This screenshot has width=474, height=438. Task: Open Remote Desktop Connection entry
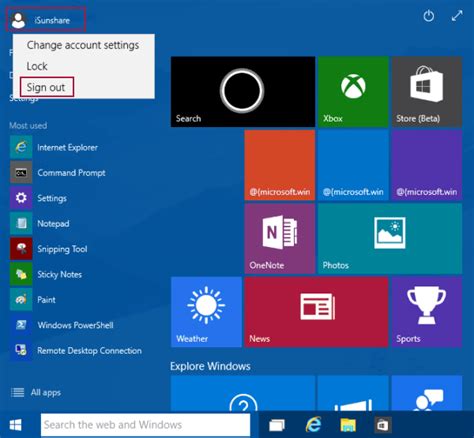point(89,350)
